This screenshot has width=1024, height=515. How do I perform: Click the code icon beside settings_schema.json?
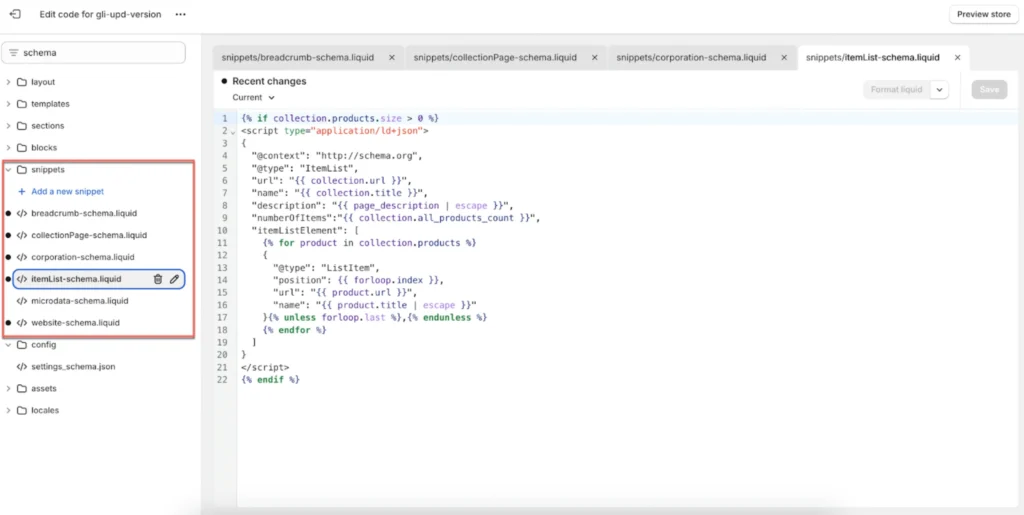point(22,367)
